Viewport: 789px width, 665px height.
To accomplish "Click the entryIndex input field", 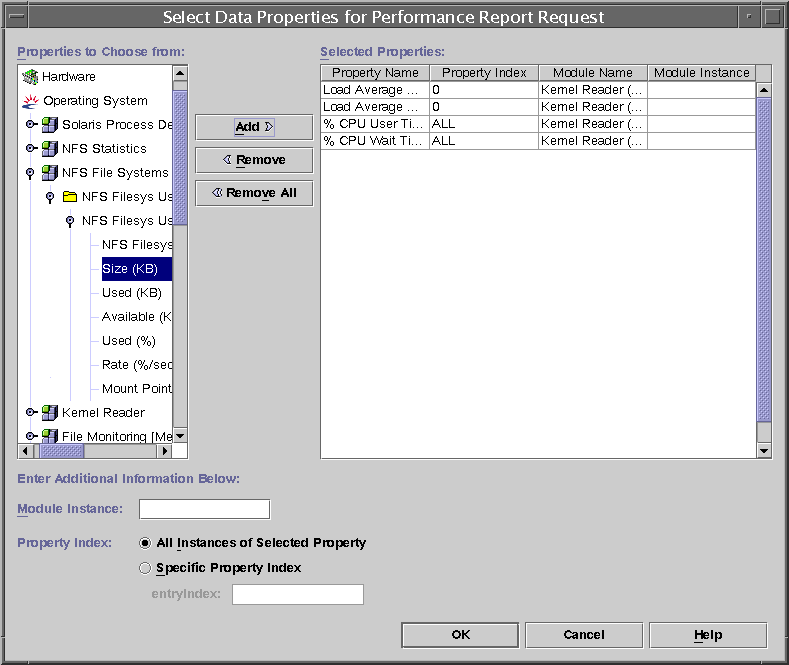I will click(x=298, y=594).
